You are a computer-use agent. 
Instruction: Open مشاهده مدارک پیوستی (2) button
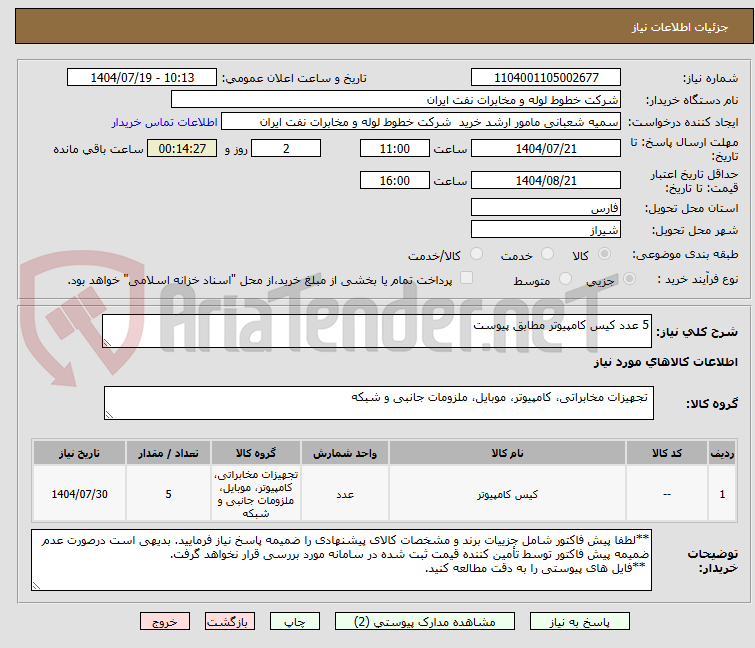click(x=425, y=622)
